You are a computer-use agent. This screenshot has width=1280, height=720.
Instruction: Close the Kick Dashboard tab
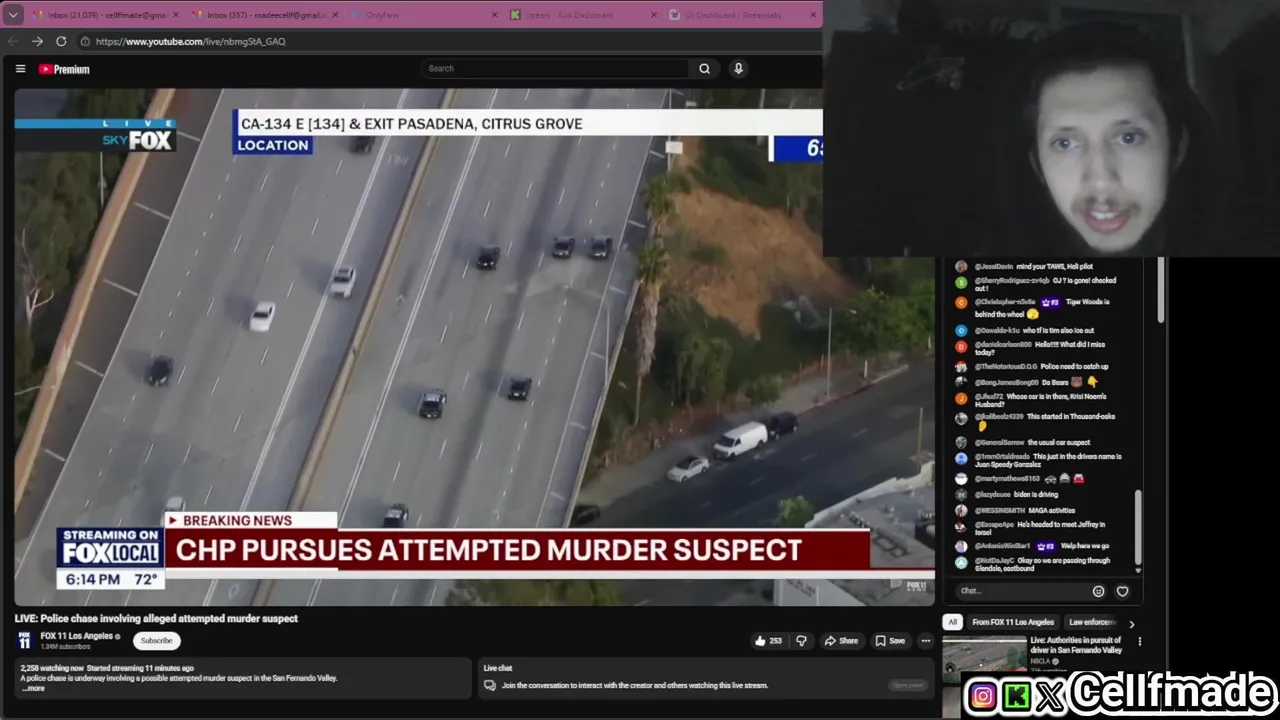coord(654,15)
